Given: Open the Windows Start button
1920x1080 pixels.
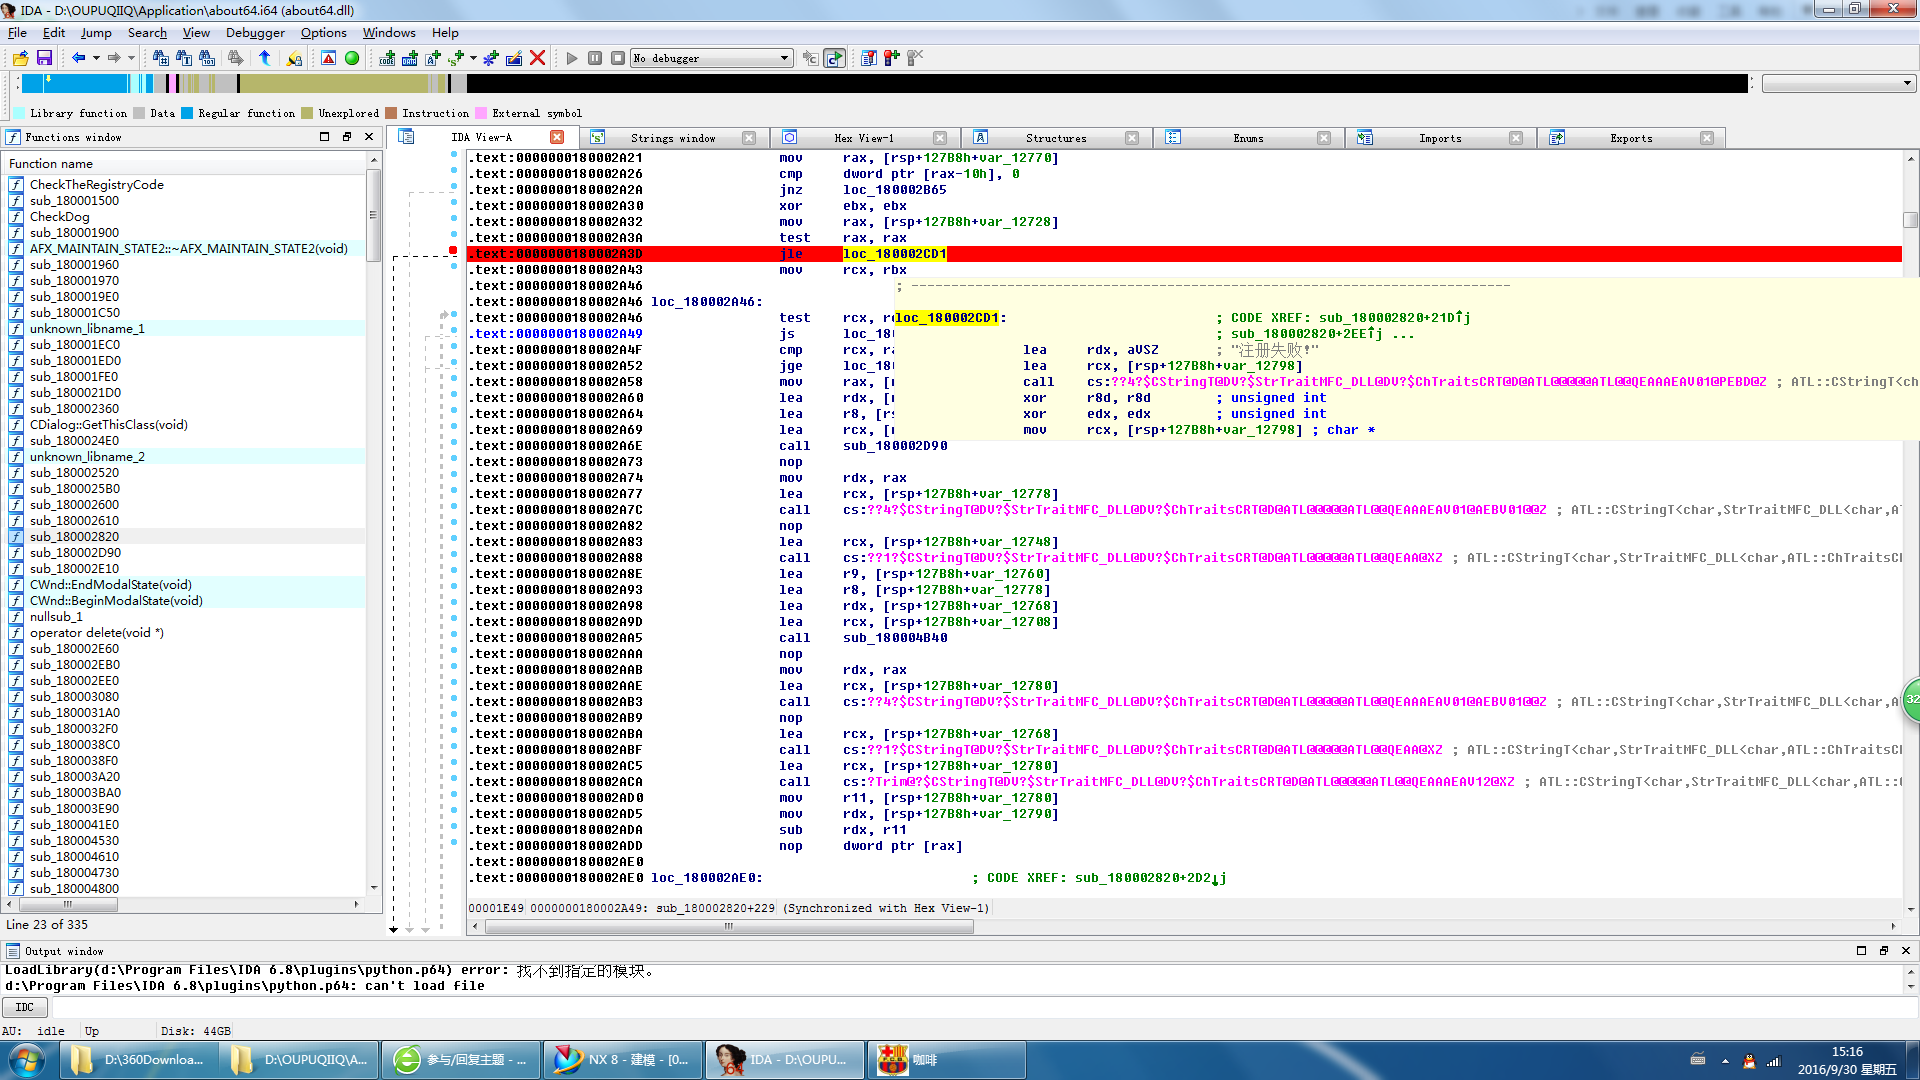Looking at the screenshot, I should (27, 1060).
